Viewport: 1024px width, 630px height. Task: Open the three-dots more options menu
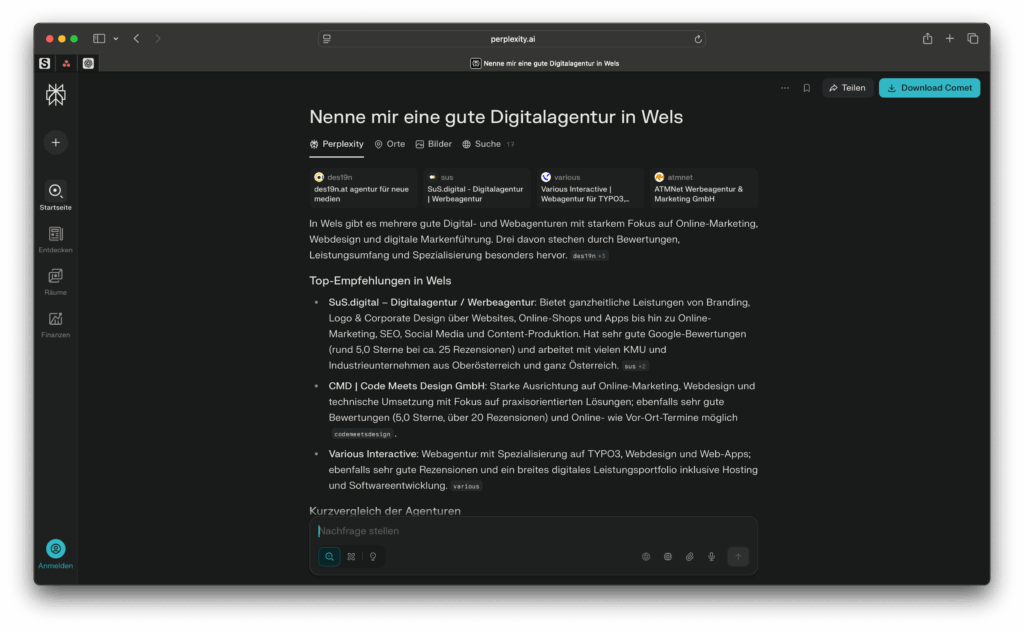(x=784, y=88)
